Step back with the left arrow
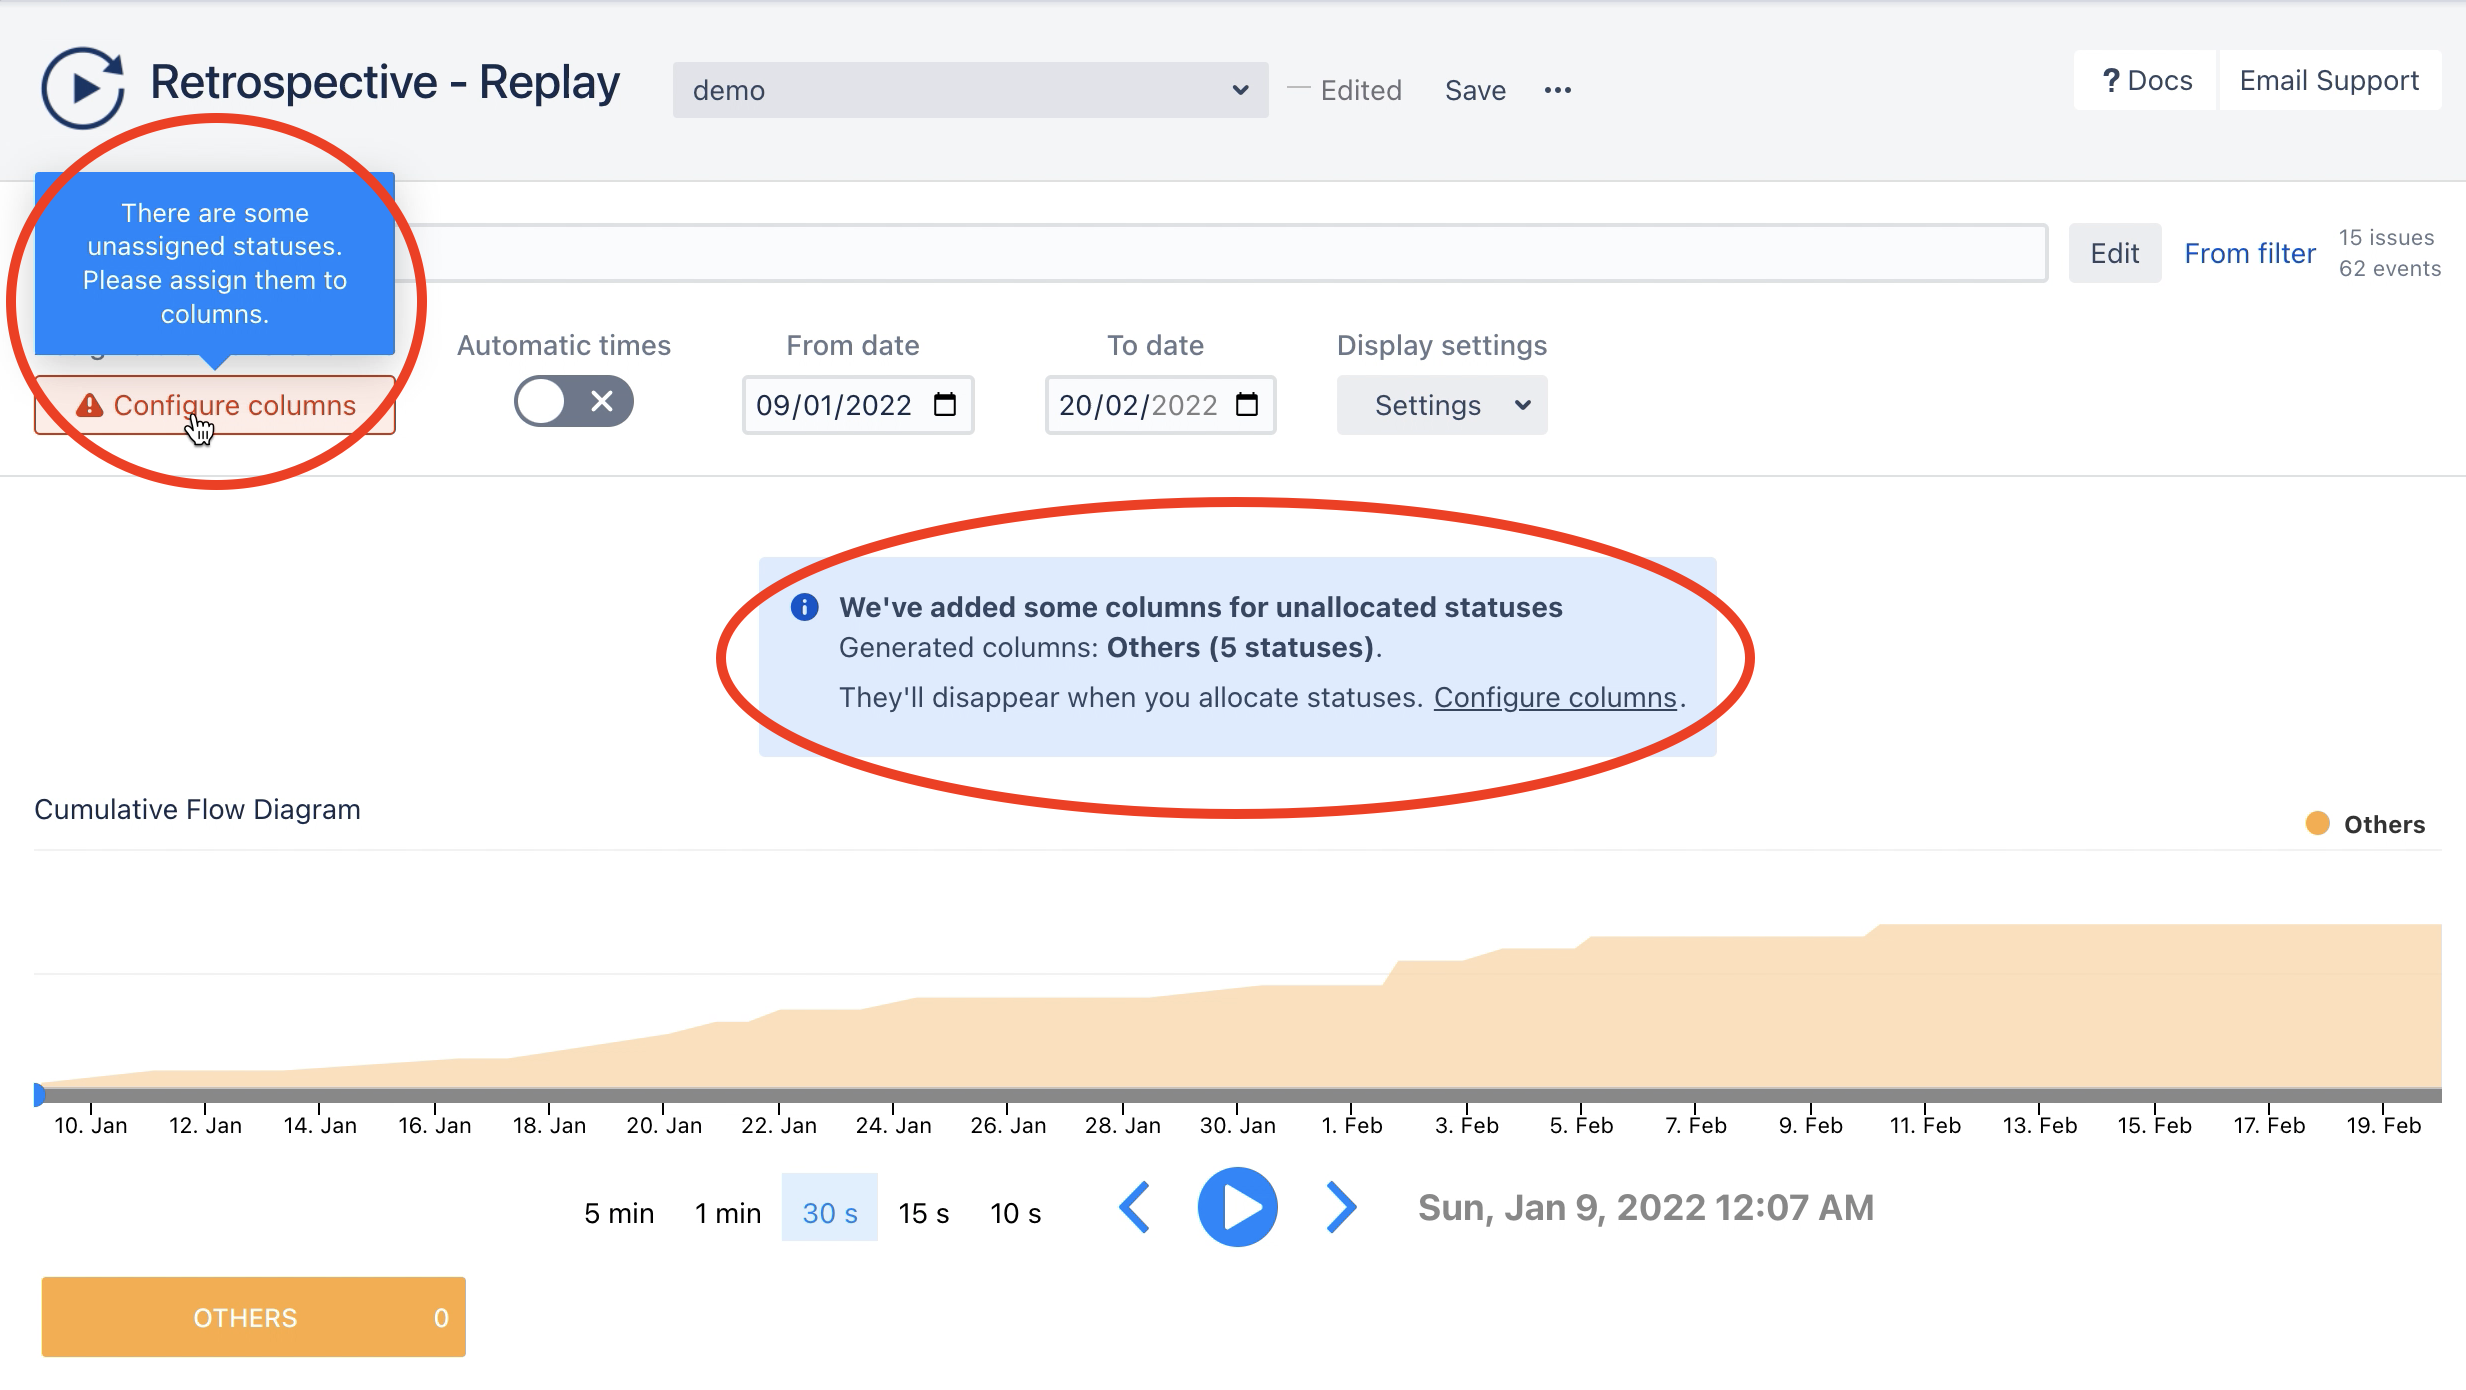This screenshot has width=2466, height=1390. (x=1135, y=1207)
